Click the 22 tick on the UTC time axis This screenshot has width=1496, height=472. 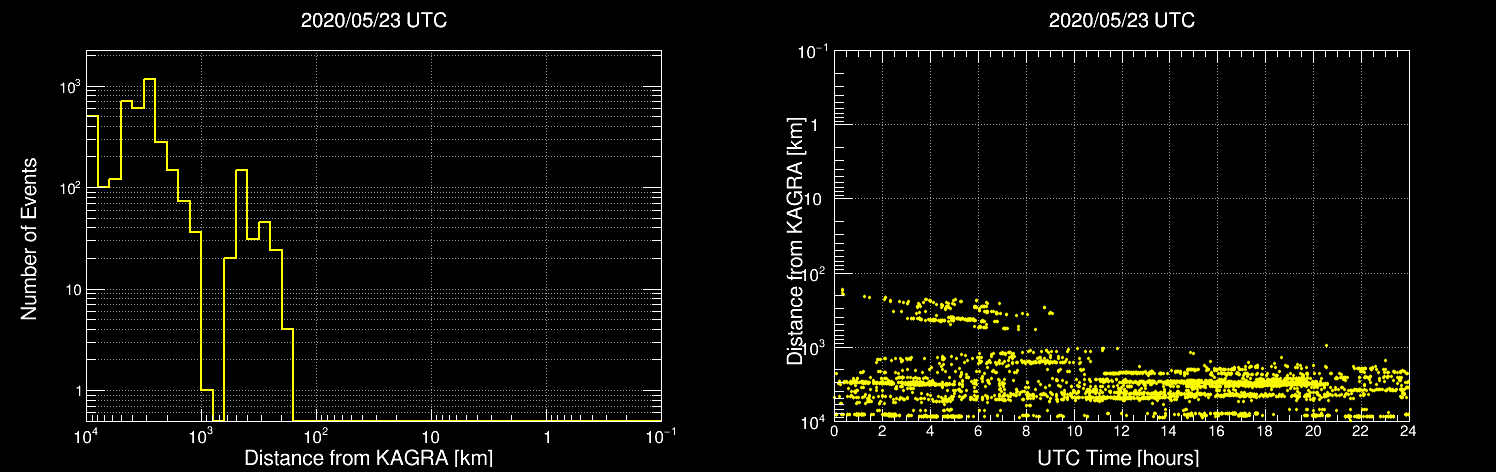[x=1360, y=433]
